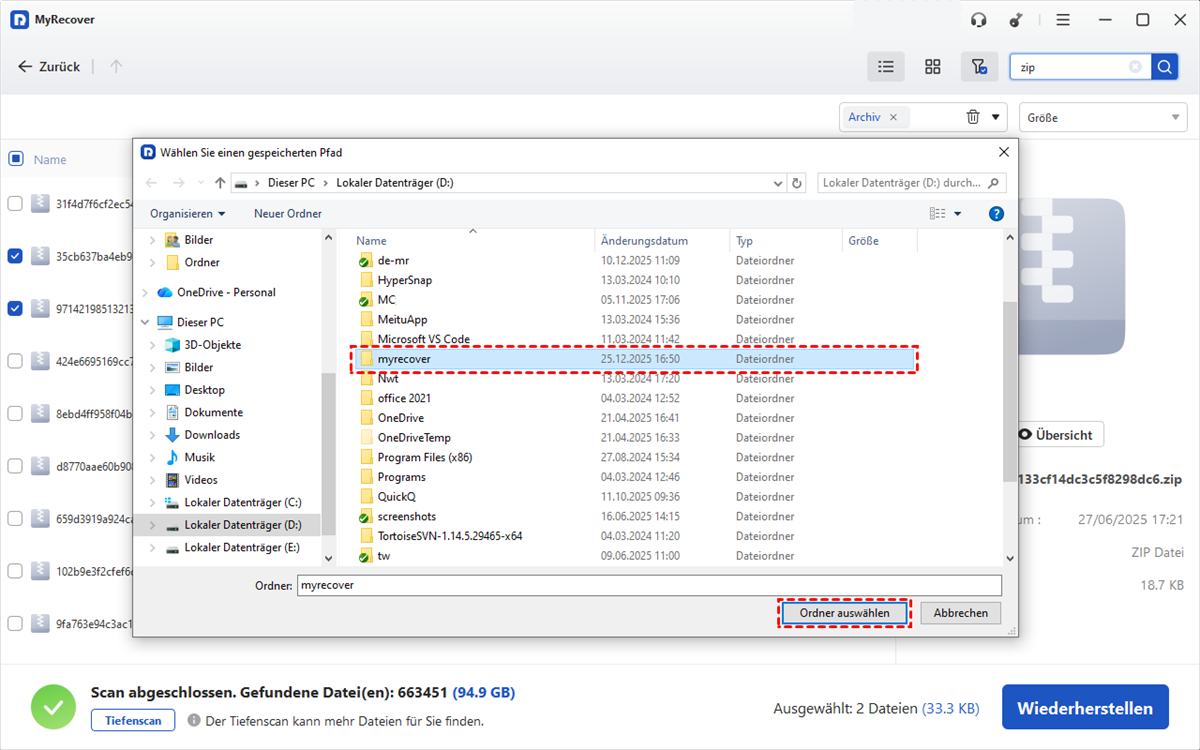Click the refresh icon in path dialog
The height and width of the screenshot is (750, 1200).
(797, 183)
